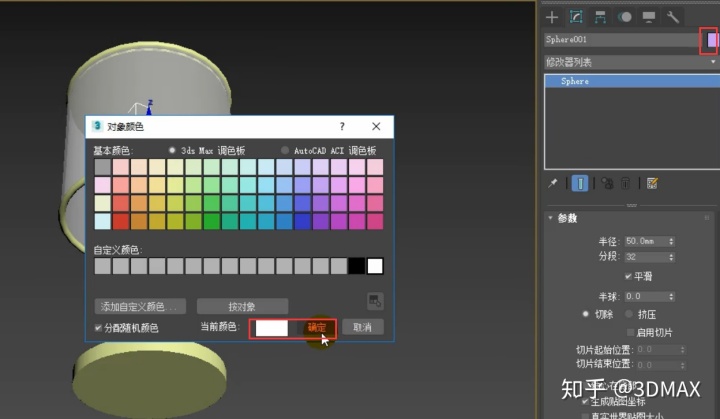This screenshot has width=720, height=419.
Task: Click the 3ds Max icon in dialog title bar
Action: pos(97,126)
